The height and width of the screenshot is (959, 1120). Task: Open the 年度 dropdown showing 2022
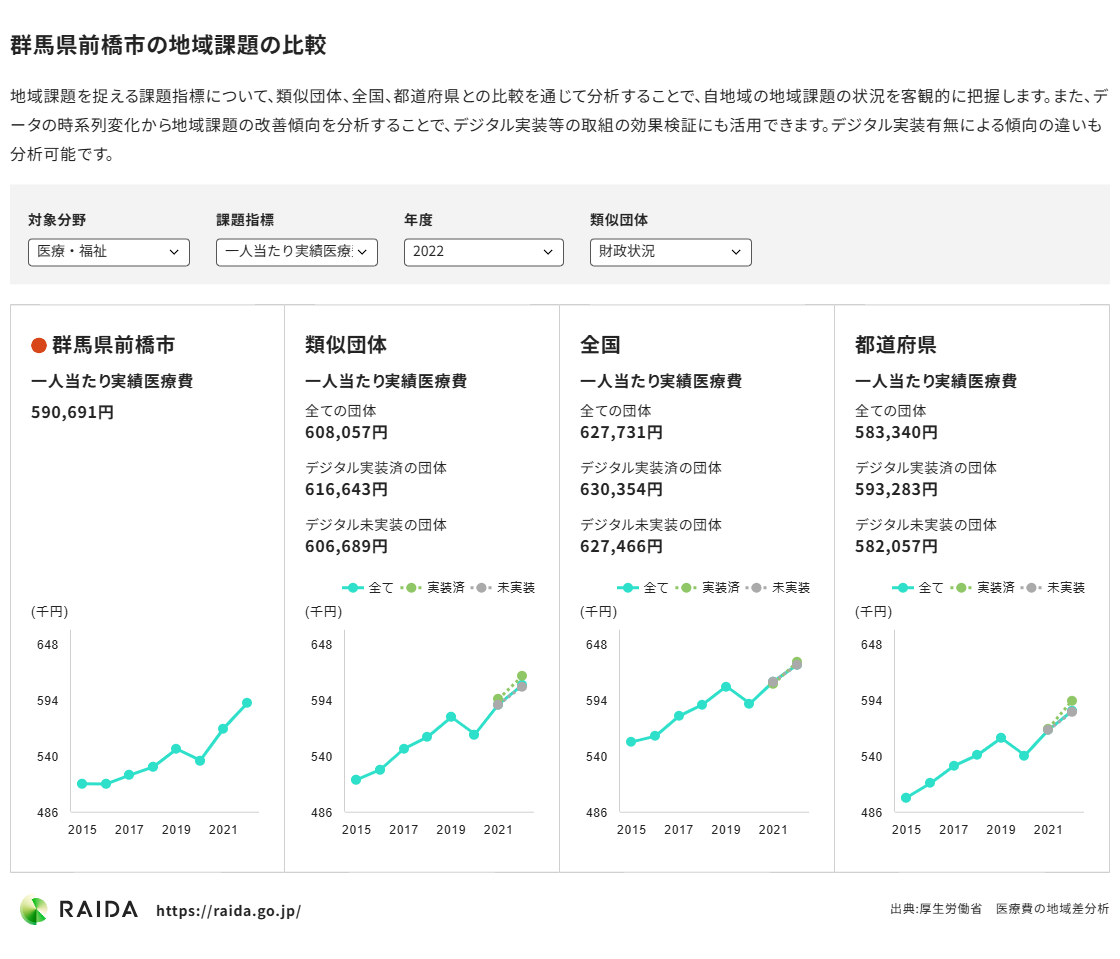coord(484,252)
